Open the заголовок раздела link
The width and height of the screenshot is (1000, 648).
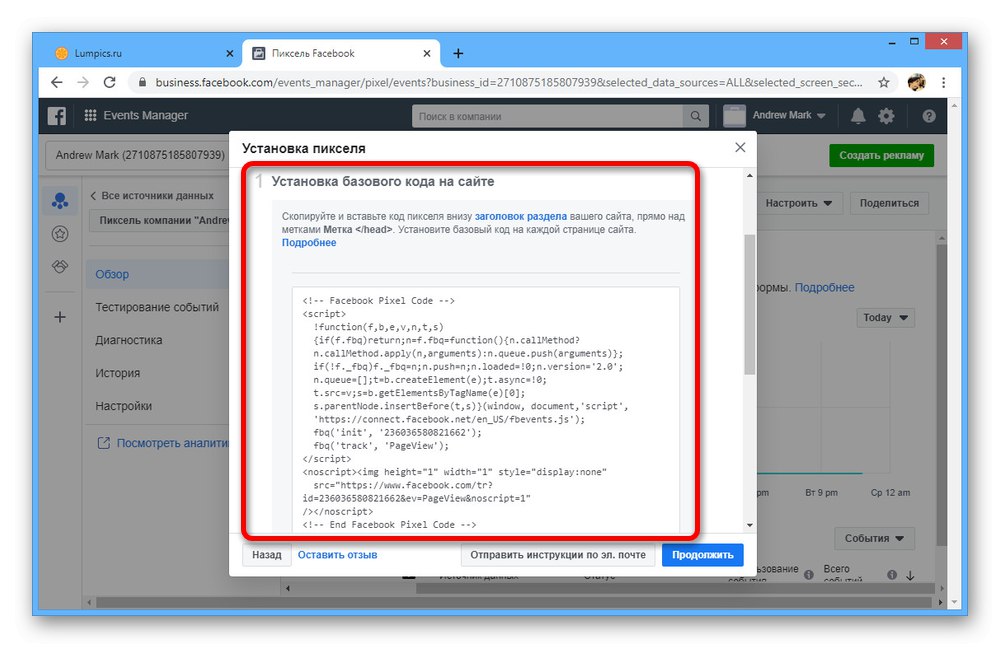(520, 216)
